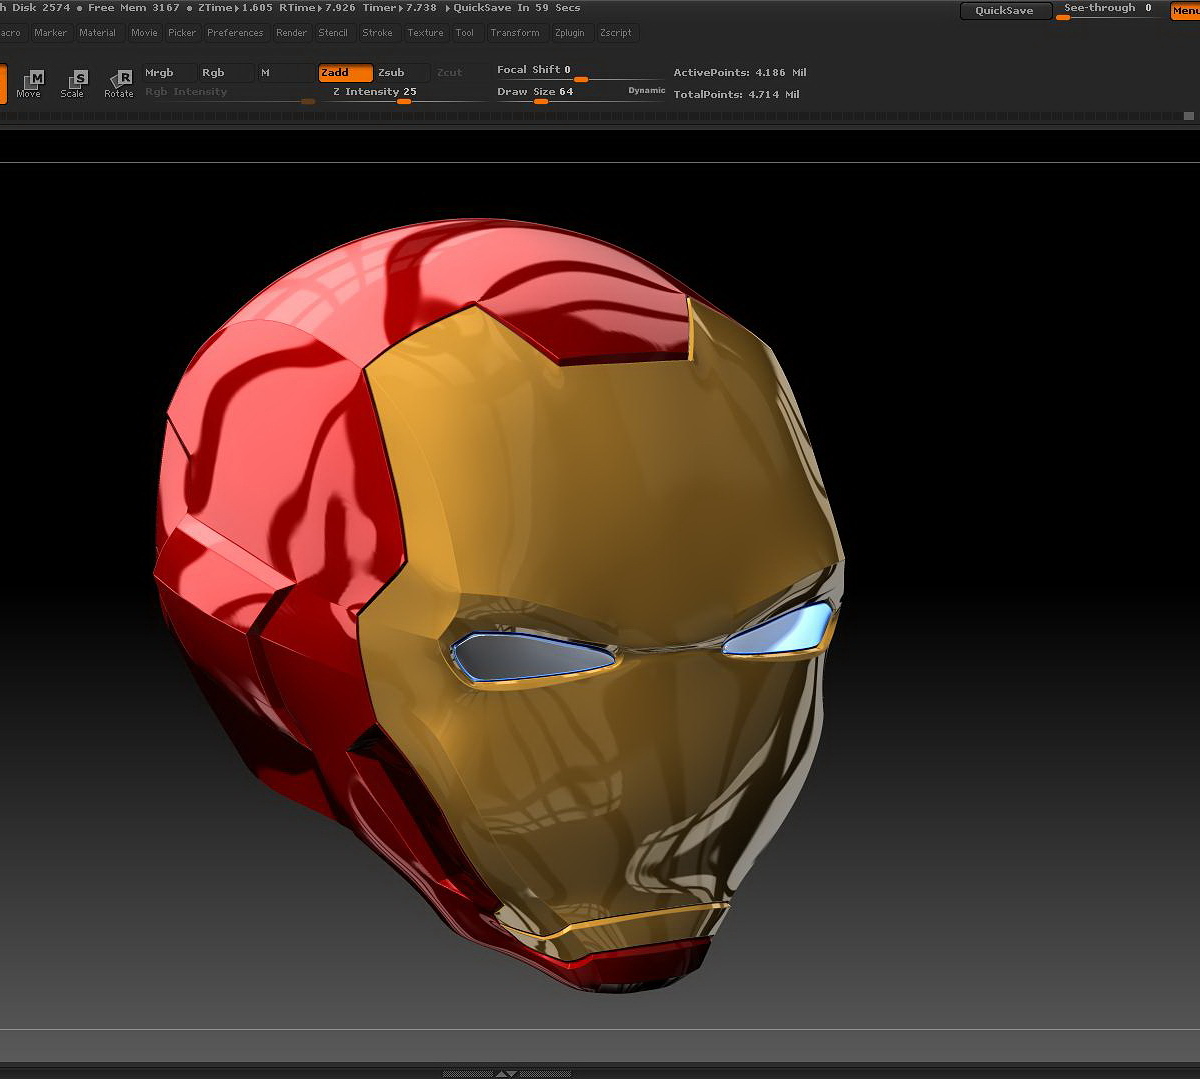
Task: Open the Preferences menu
Action: (x=235, y=33)
